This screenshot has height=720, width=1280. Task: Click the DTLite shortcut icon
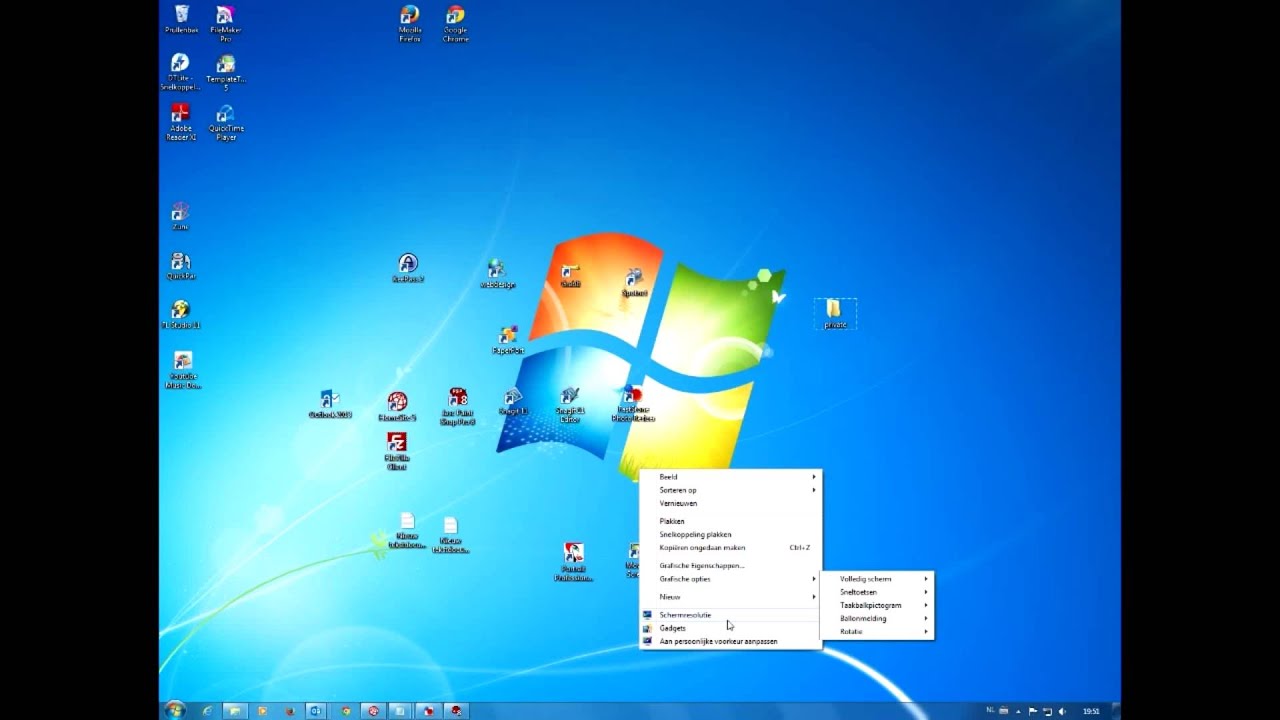point(180,72)
